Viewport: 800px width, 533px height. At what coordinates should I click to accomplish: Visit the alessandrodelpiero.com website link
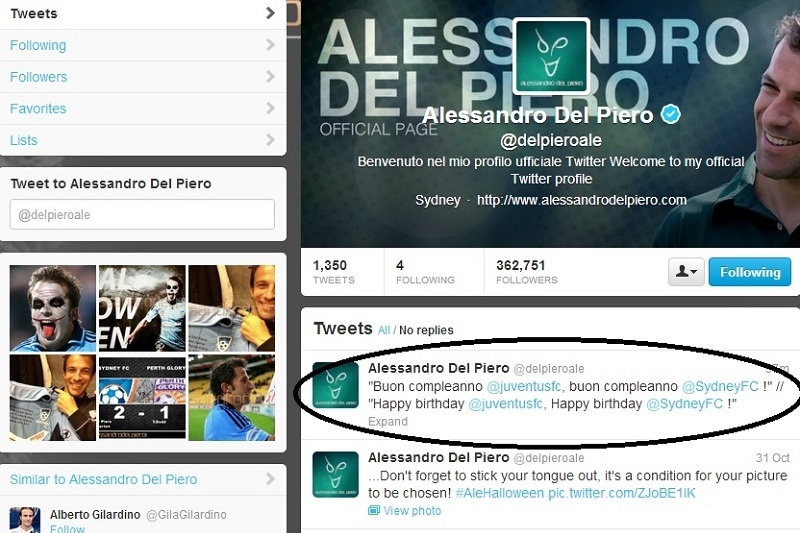[582, 200]
